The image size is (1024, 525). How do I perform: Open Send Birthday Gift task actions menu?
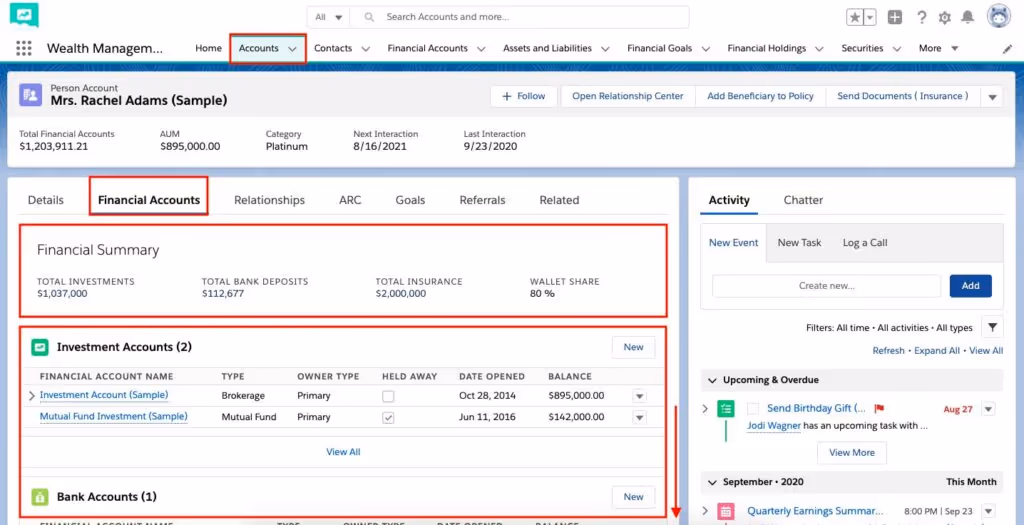989,409
